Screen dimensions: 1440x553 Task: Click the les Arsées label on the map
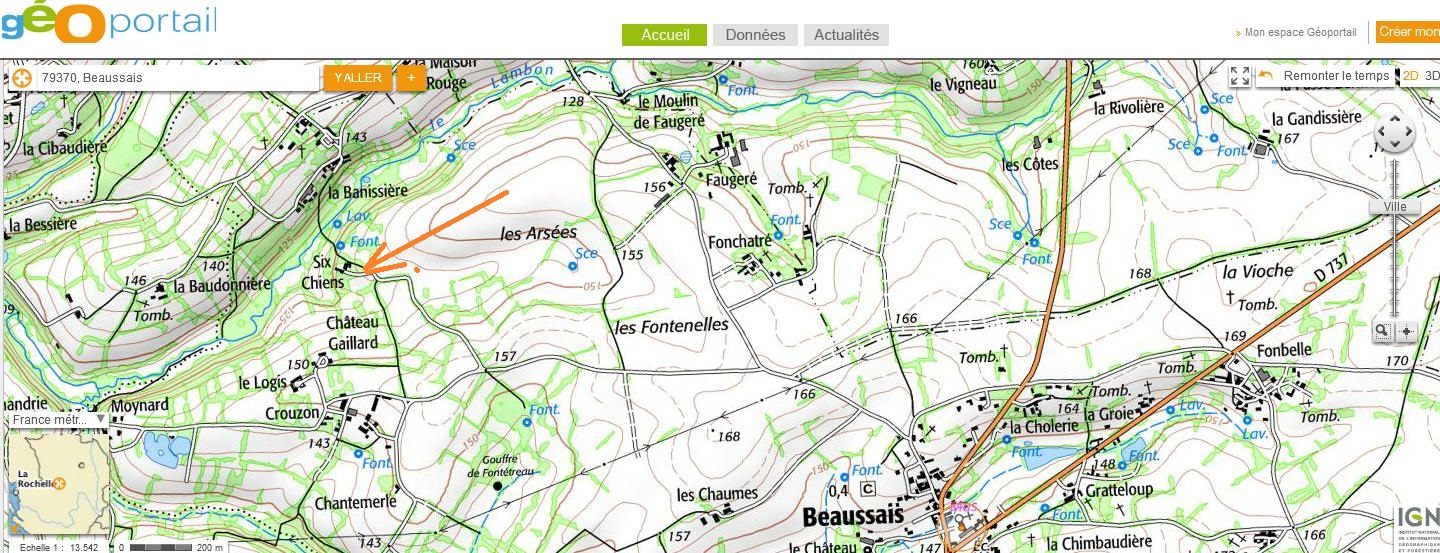tap(538, 233)
